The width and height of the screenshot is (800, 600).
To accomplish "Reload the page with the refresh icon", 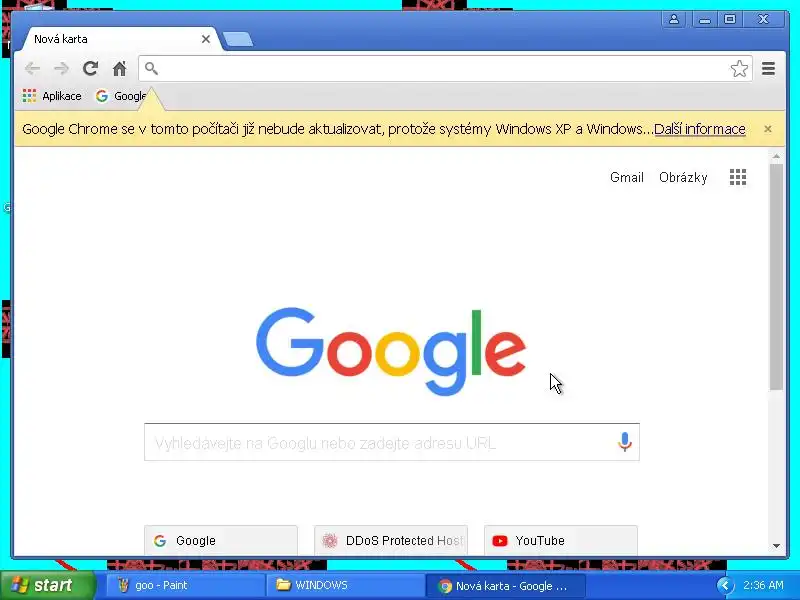I will point(90,68).
